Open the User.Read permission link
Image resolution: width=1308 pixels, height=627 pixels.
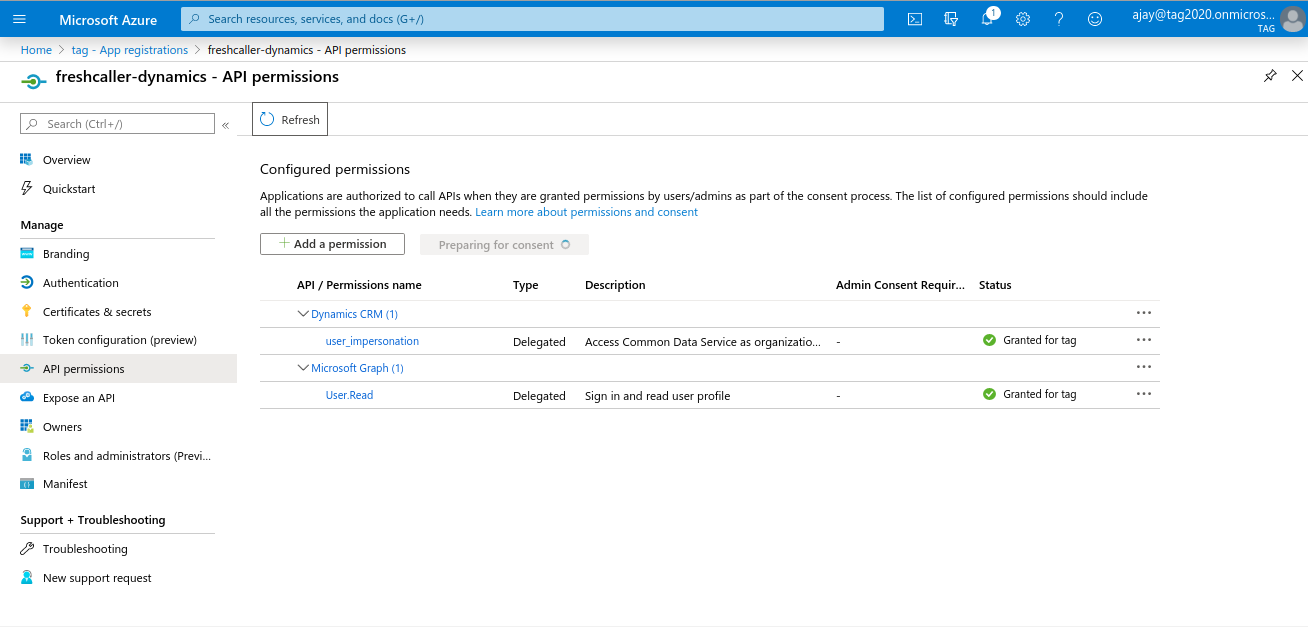tap(349, 395)
